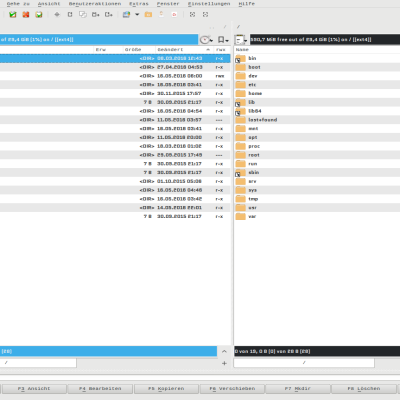400x400 pixels.
Task: Click the F5 Kopieren button
Action: [166, 389]
